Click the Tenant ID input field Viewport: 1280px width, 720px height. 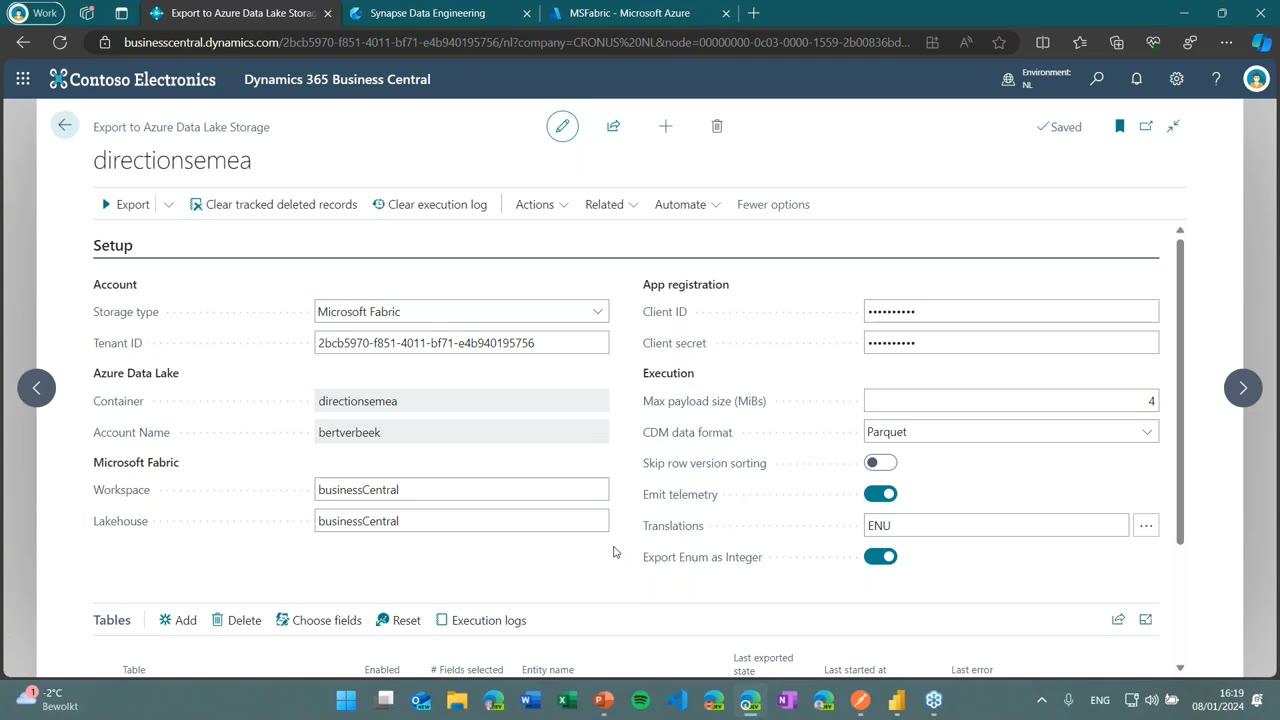462,343
